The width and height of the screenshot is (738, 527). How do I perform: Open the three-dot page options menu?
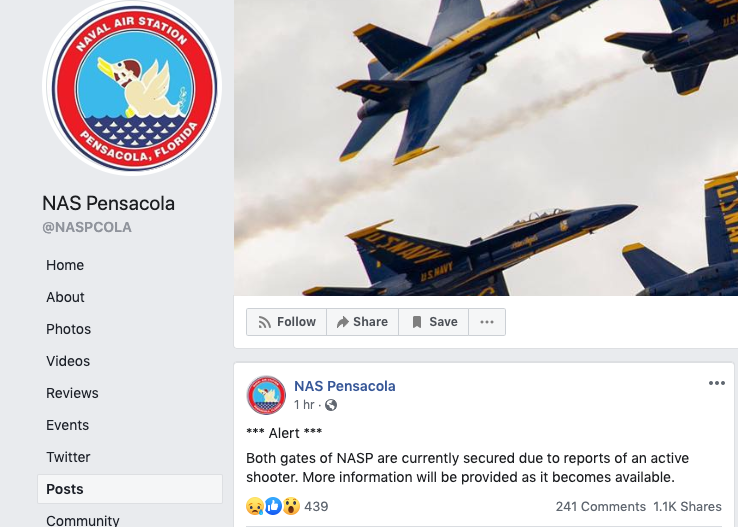487,322
